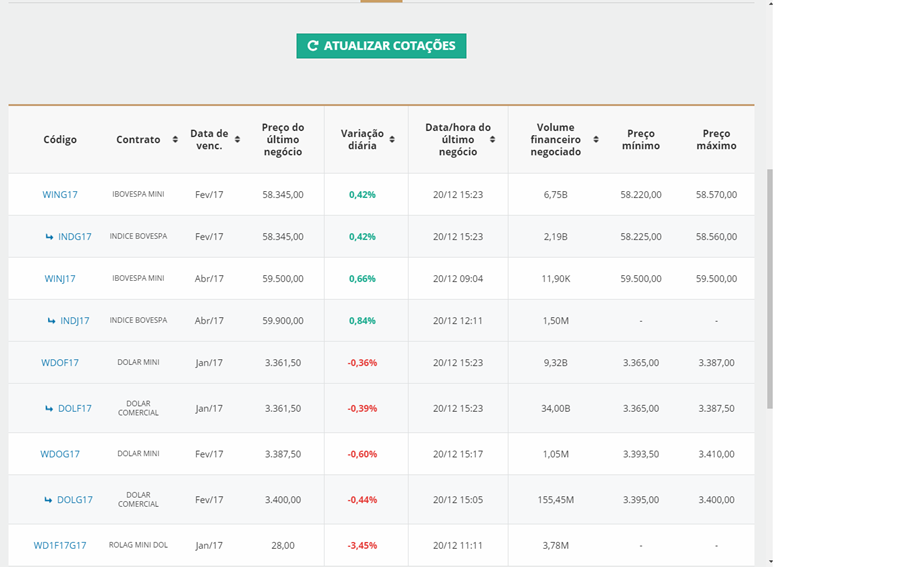Click the page vertical scrollbar thumb

click(769, 288)
